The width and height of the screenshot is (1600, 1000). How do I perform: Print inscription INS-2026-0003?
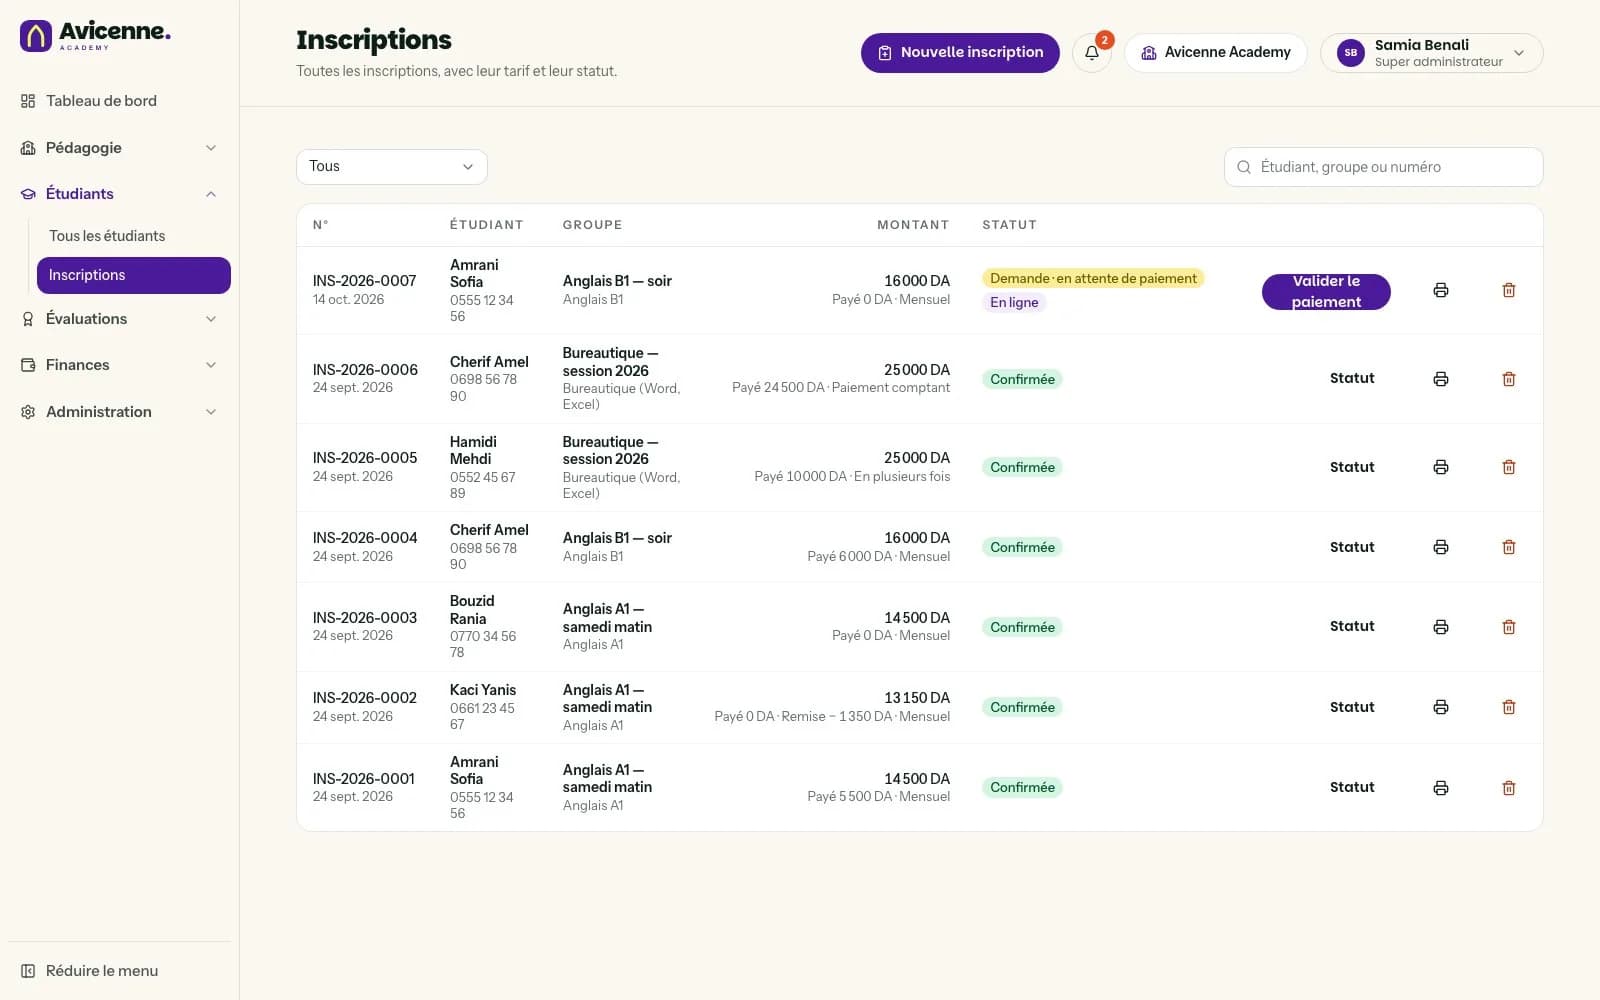(1440, 627)
